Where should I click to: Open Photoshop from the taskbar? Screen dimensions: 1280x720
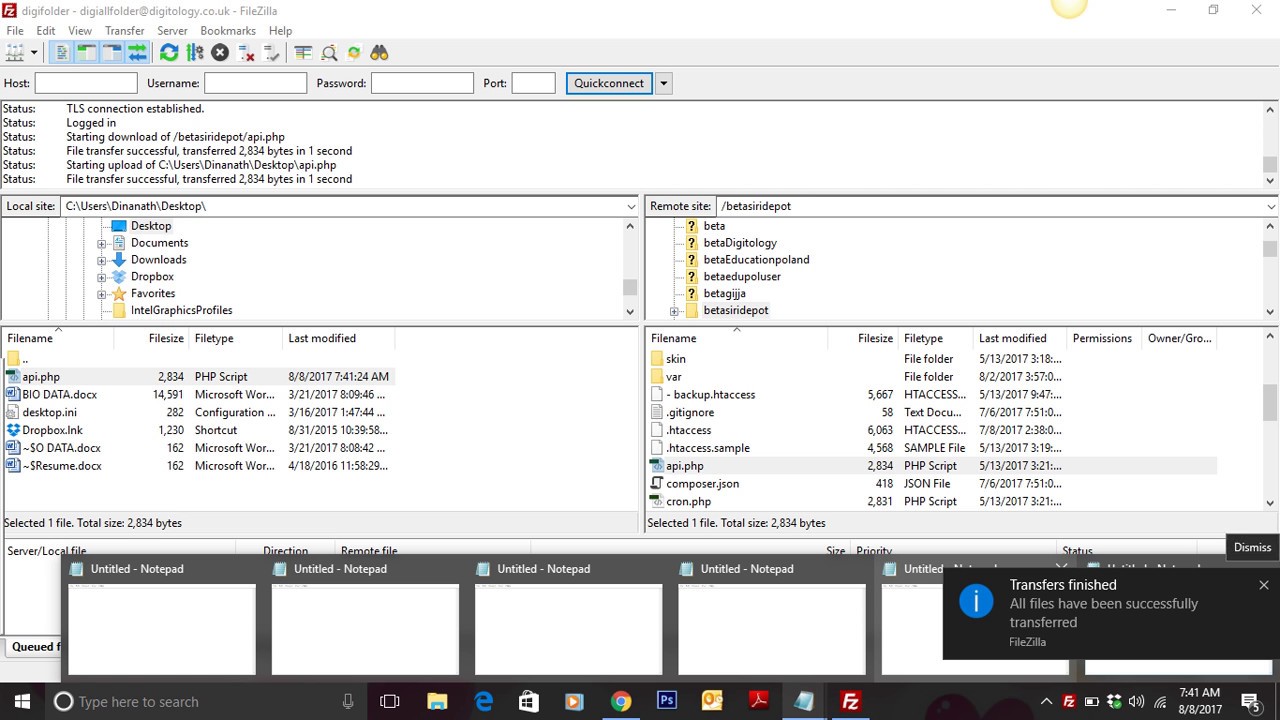pos(667,701)
